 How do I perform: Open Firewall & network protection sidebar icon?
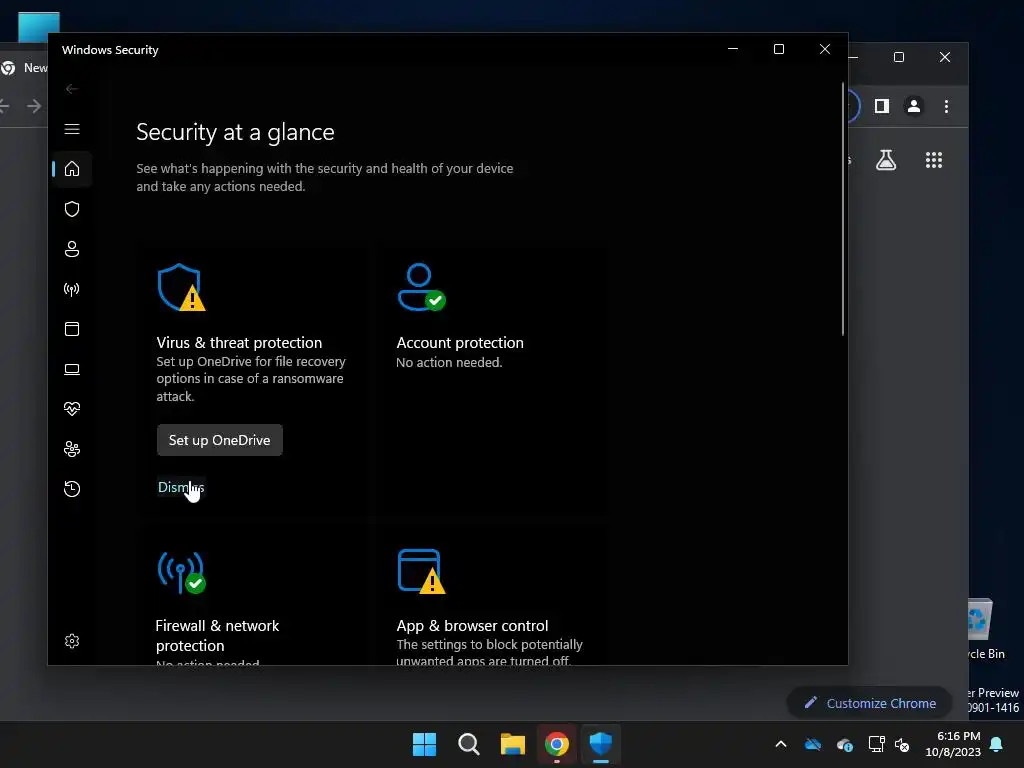click(x=72, y=289)
